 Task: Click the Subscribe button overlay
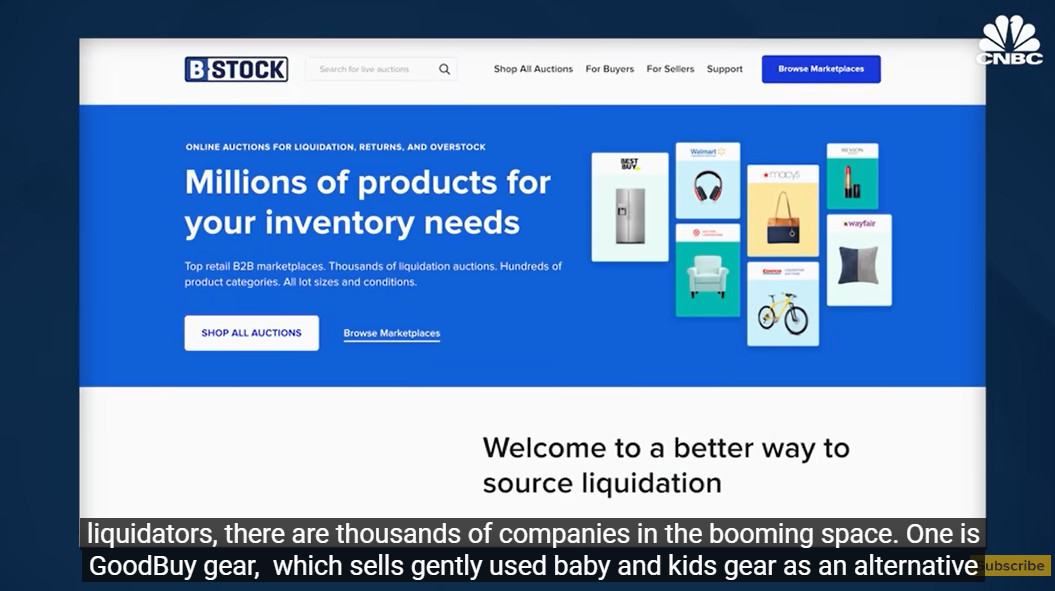(1013, 566)
